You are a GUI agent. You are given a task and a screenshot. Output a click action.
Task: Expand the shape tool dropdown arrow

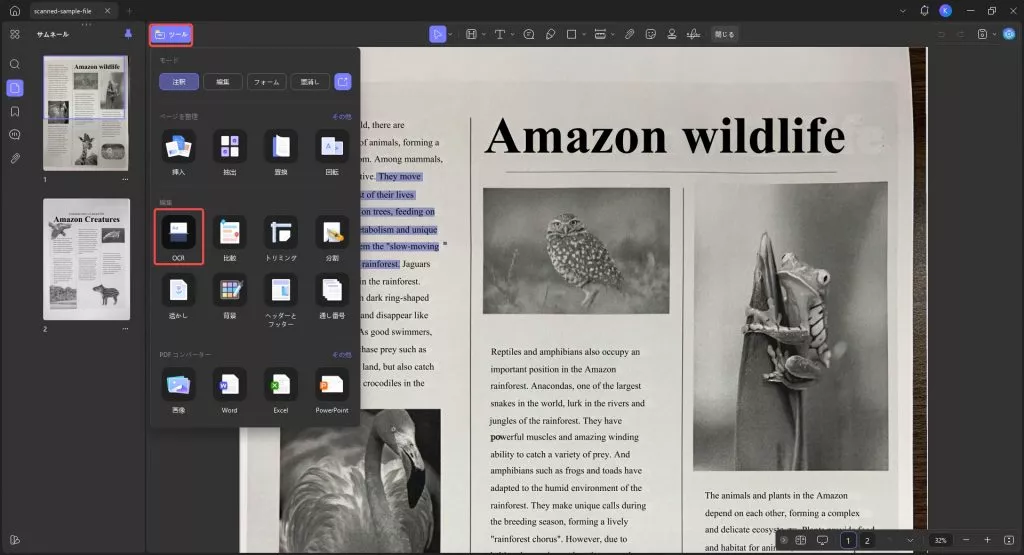click(584, 34)
